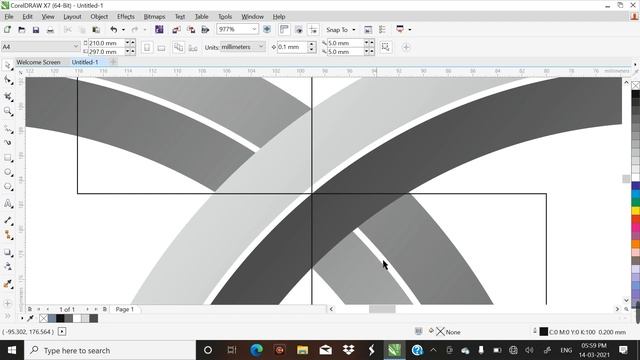The width and height of the screenshot is (640, 360).
Task: Click the Open file icon
Action: [x=22, y=30]
